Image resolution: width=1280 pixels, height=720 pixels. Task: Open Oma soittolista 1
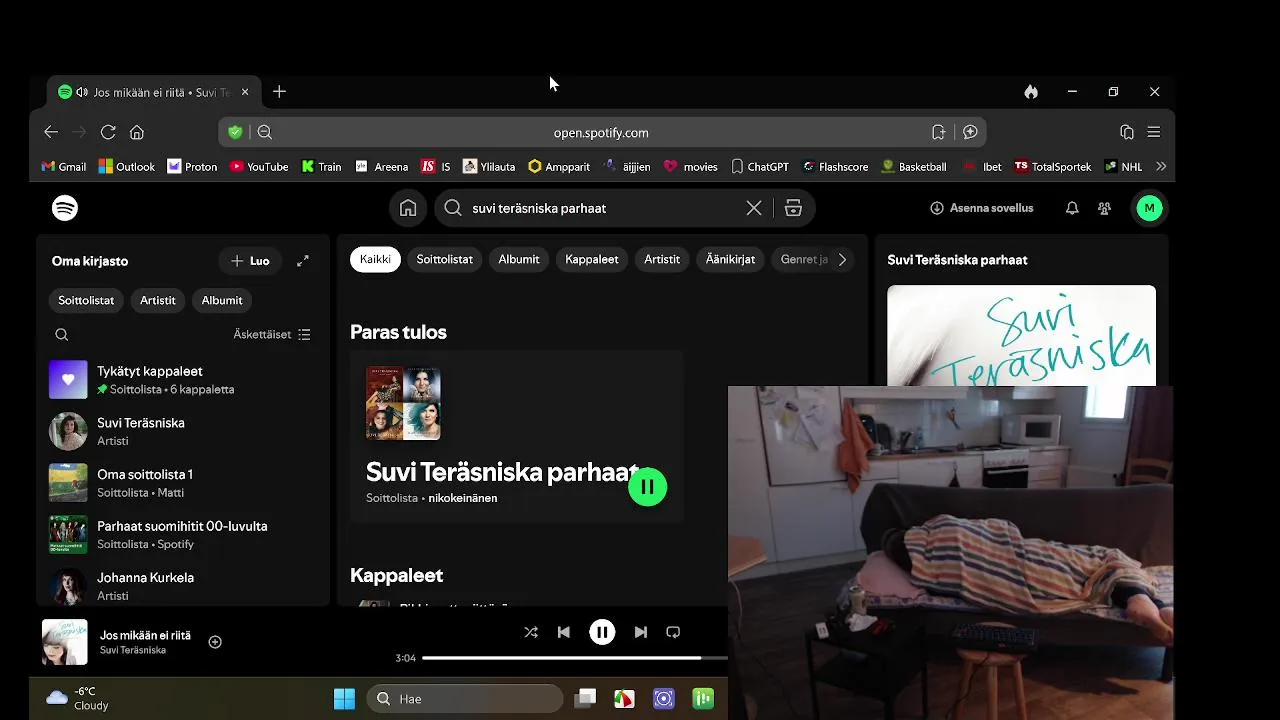coord(183,483)
